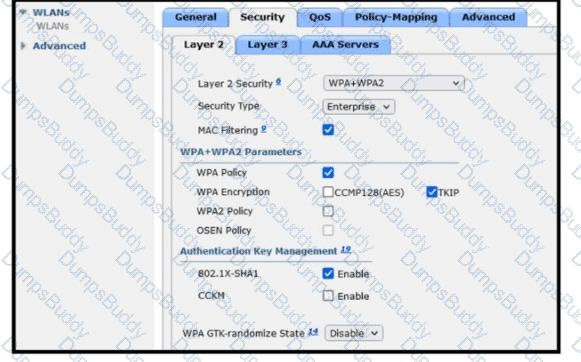Uncheck the MAC Filtering checkbox
The image size is (581, 362).
tap(328, 130)
